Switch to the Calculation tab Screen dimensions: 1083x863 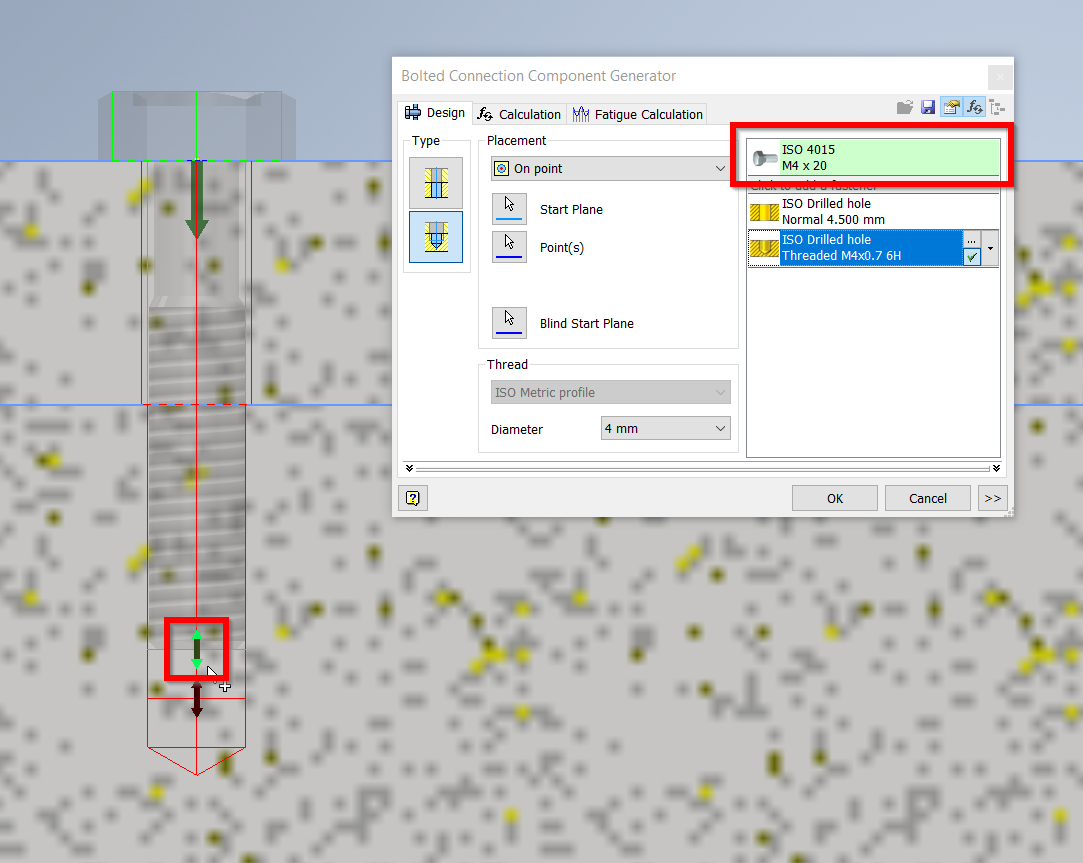click(x=519, y=114)
